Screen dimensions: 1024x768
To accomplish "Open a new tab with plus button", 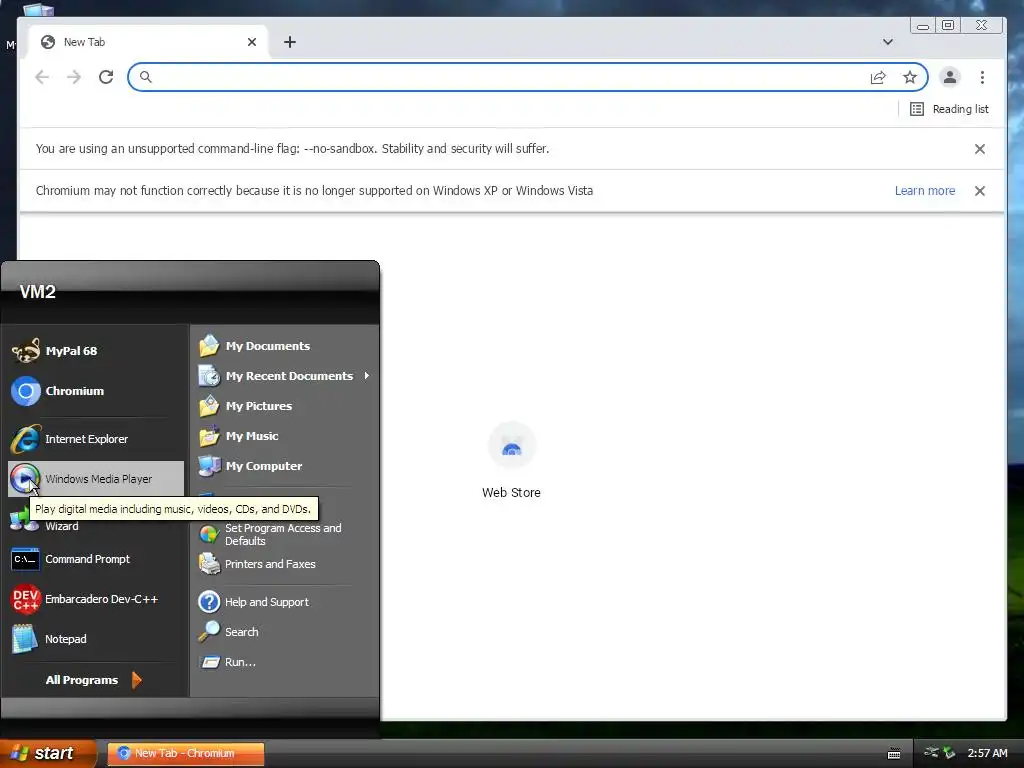I will [290, 42].
